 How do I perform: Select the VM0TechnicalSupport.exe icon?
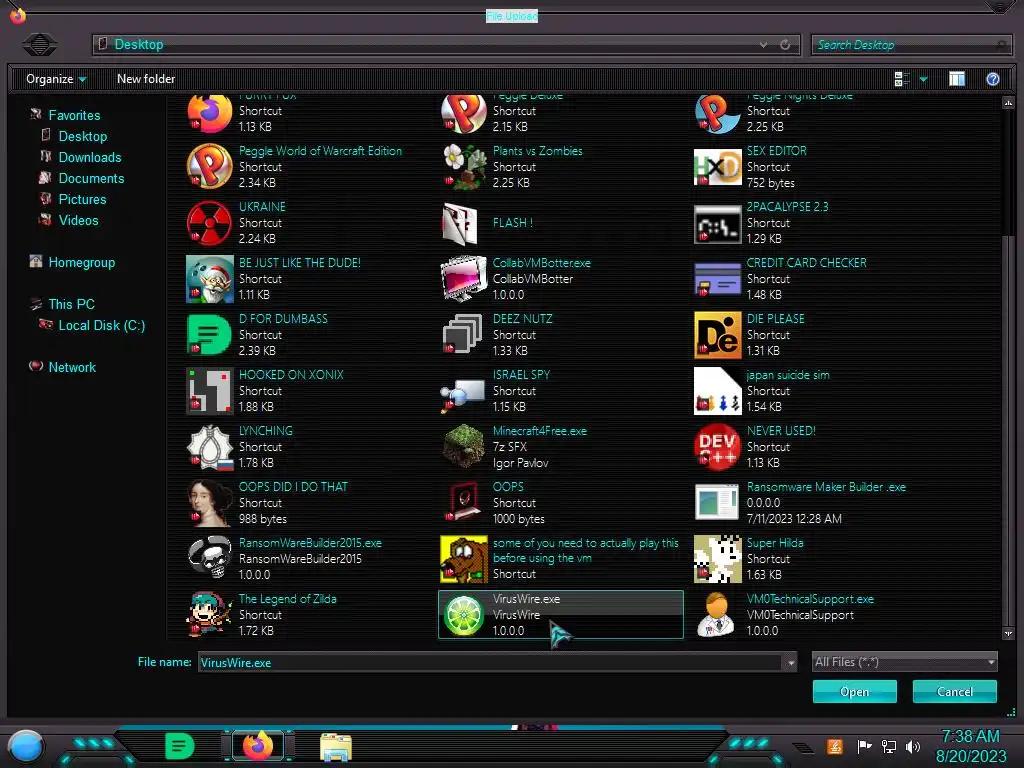716,615
